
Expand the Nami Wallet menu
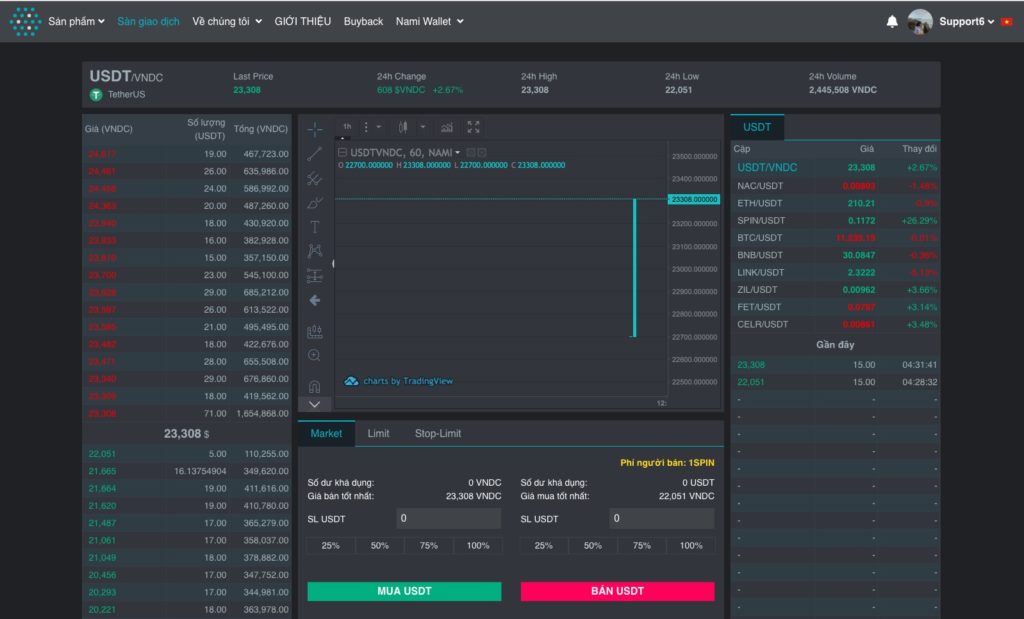click(x=430, y=22)
